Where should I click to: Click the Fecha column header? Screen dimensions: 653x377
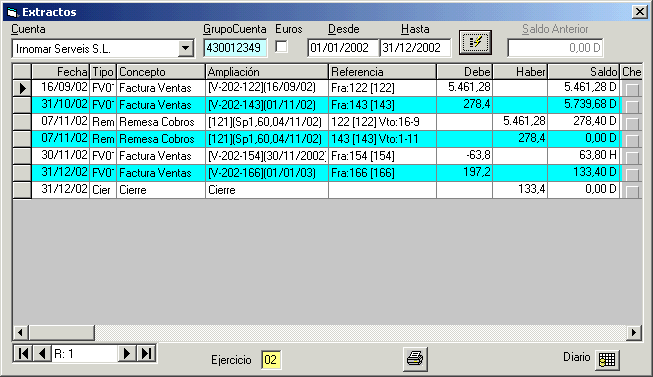[x=60, y=72]
